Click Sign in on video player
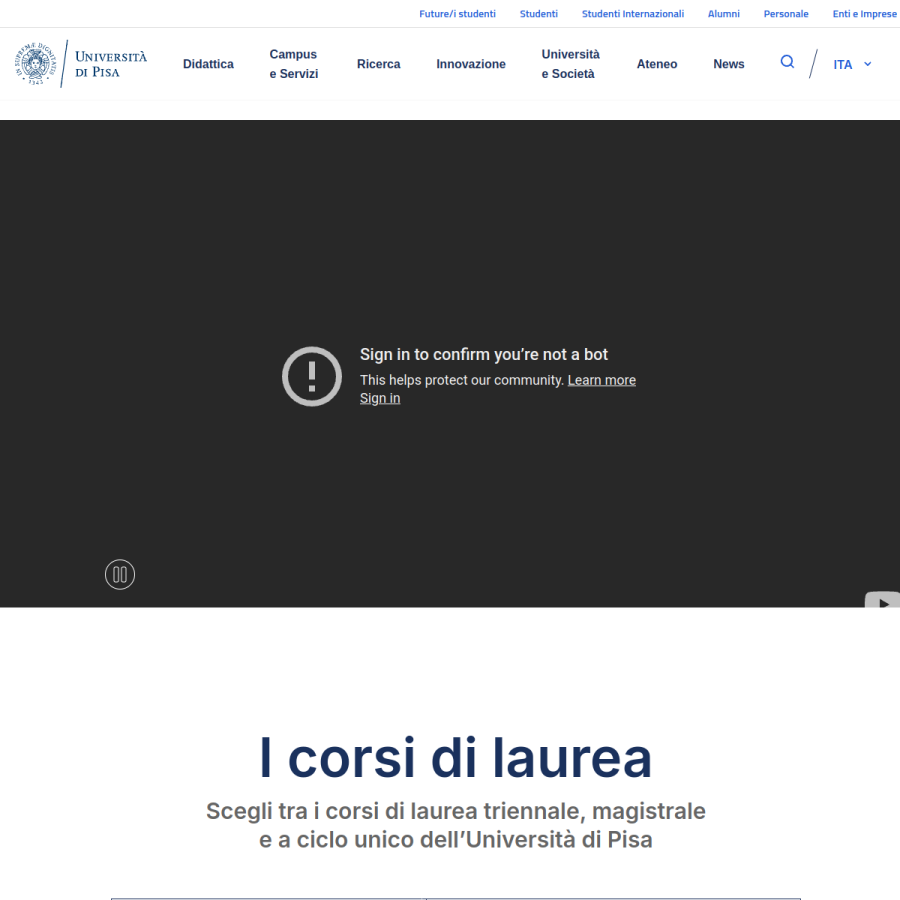Viewport: 900px width, 900px height. pyautogui.click(x=380, y=398)
